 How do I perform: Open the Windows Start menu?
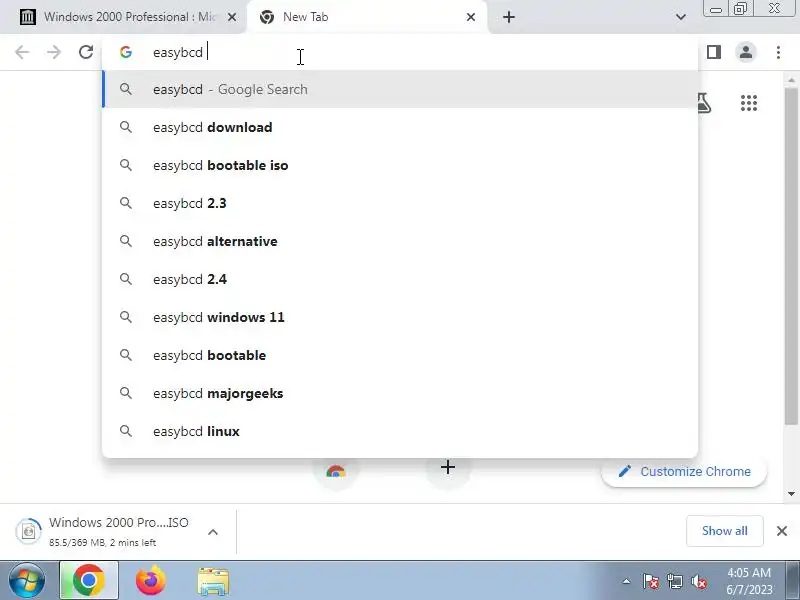coord(27,580)
